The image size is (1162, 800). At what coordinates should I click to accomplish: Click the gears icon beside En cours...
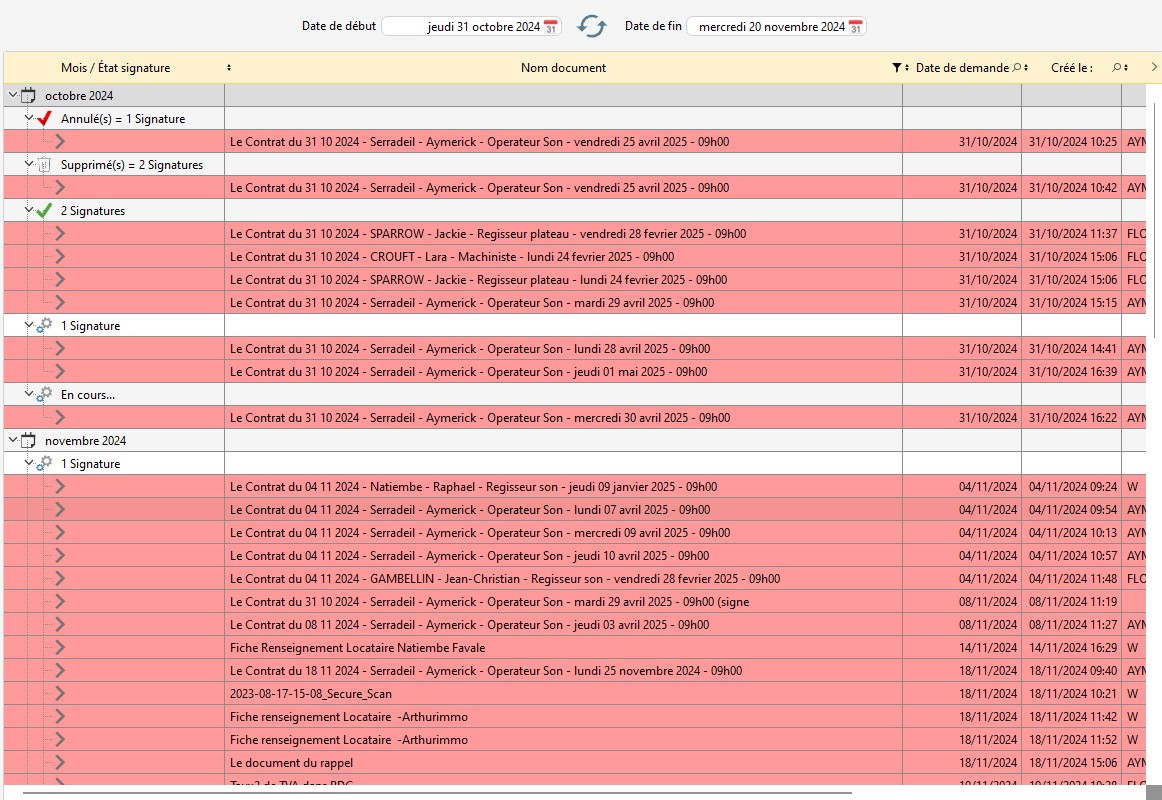44,395
